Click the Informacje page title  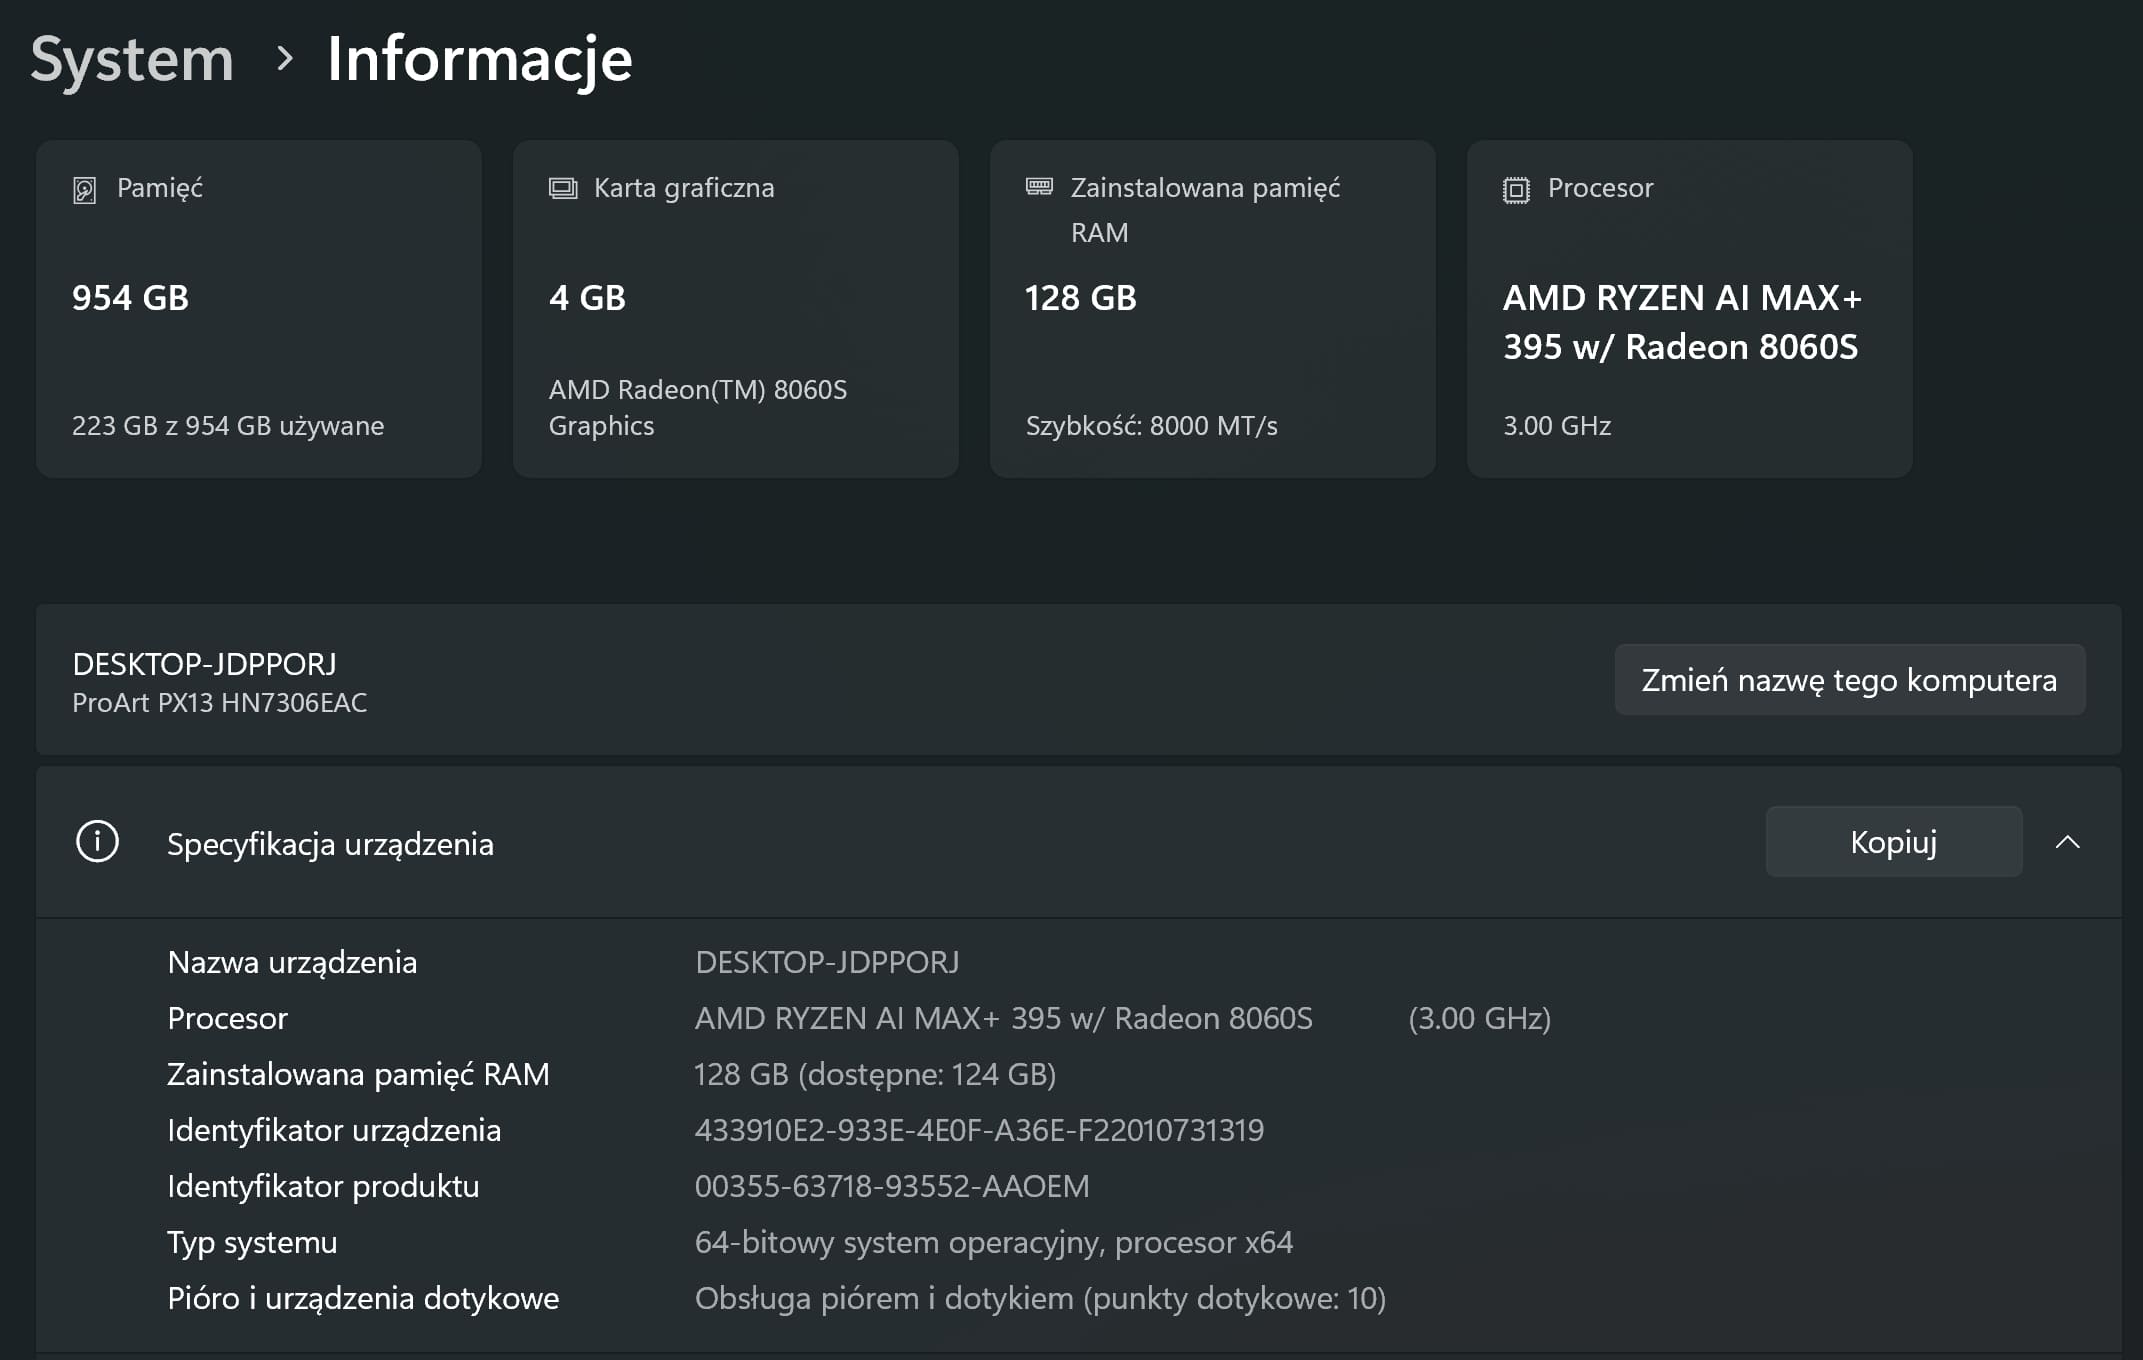480,59
